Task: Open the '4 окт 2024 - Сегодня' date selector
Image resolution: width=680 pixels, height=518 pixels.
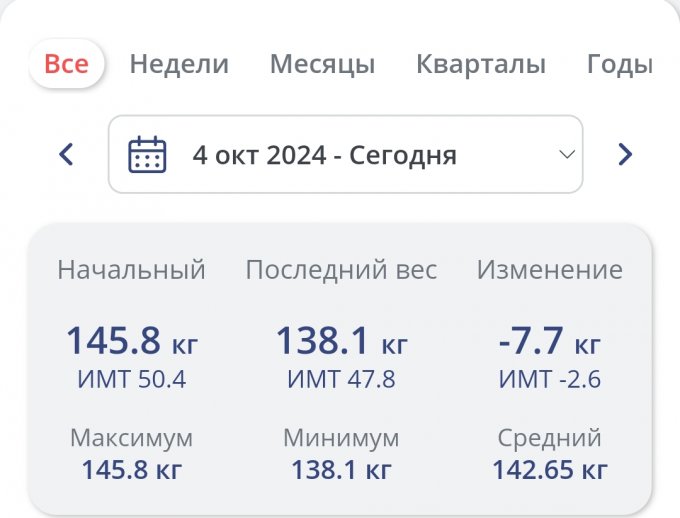Action: 325,155
